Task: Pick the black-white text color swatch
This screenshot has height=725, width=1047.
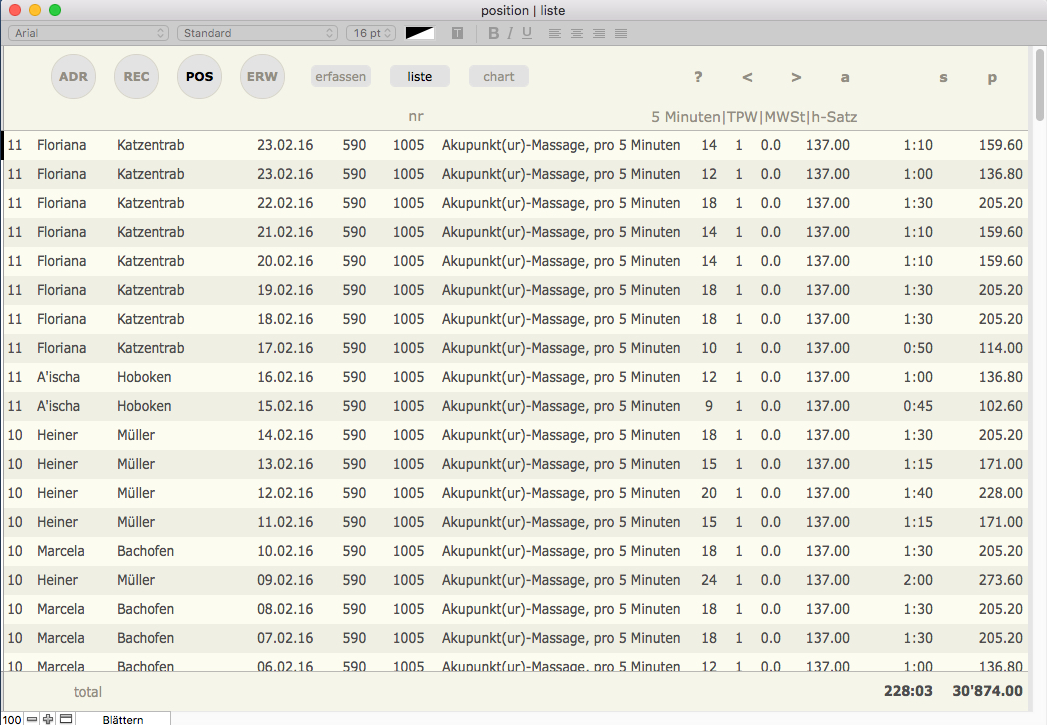Action: pyautogui.click(x=420, y=33)
